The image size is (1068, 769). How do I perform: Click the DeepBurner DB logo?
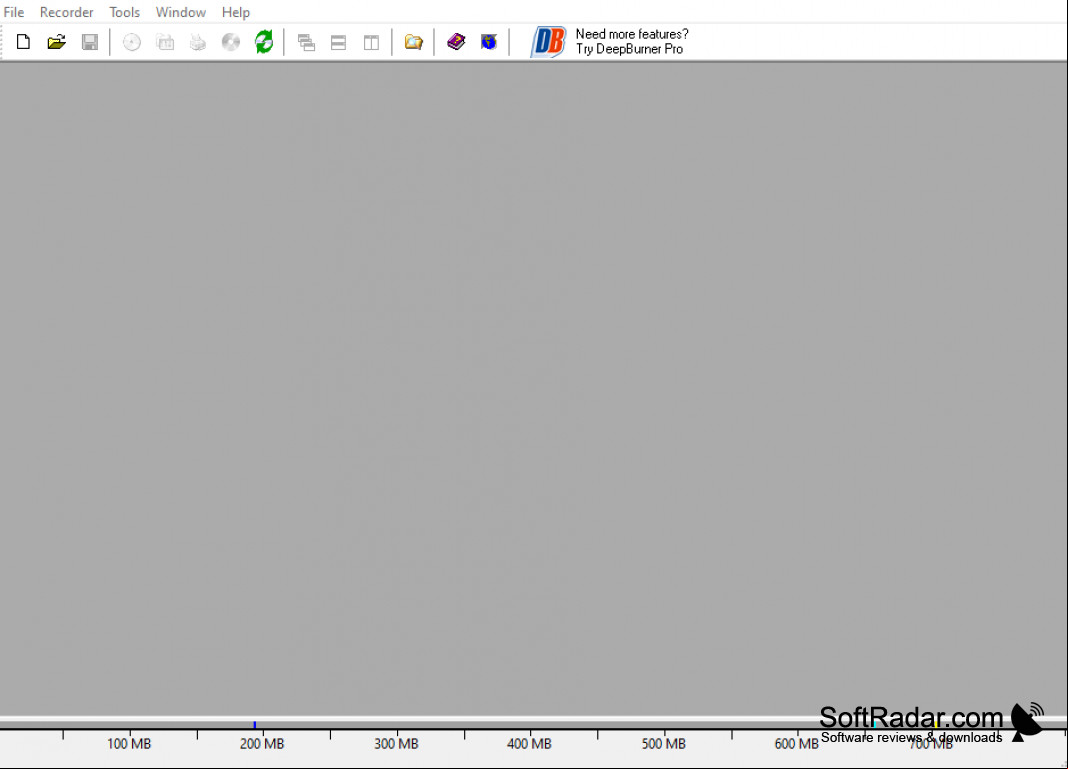(548, 42)
